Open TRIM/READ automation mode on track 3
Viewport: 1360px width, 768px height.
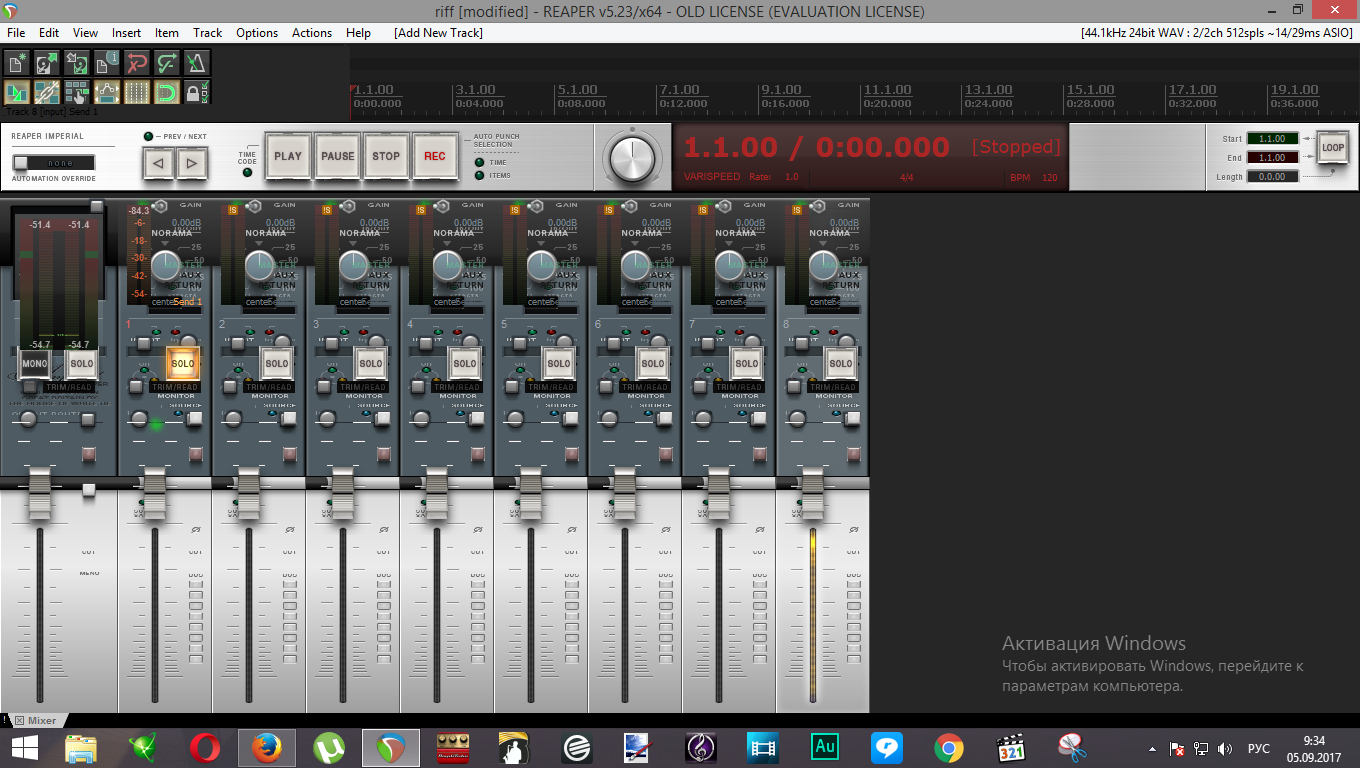click(364, 387)
